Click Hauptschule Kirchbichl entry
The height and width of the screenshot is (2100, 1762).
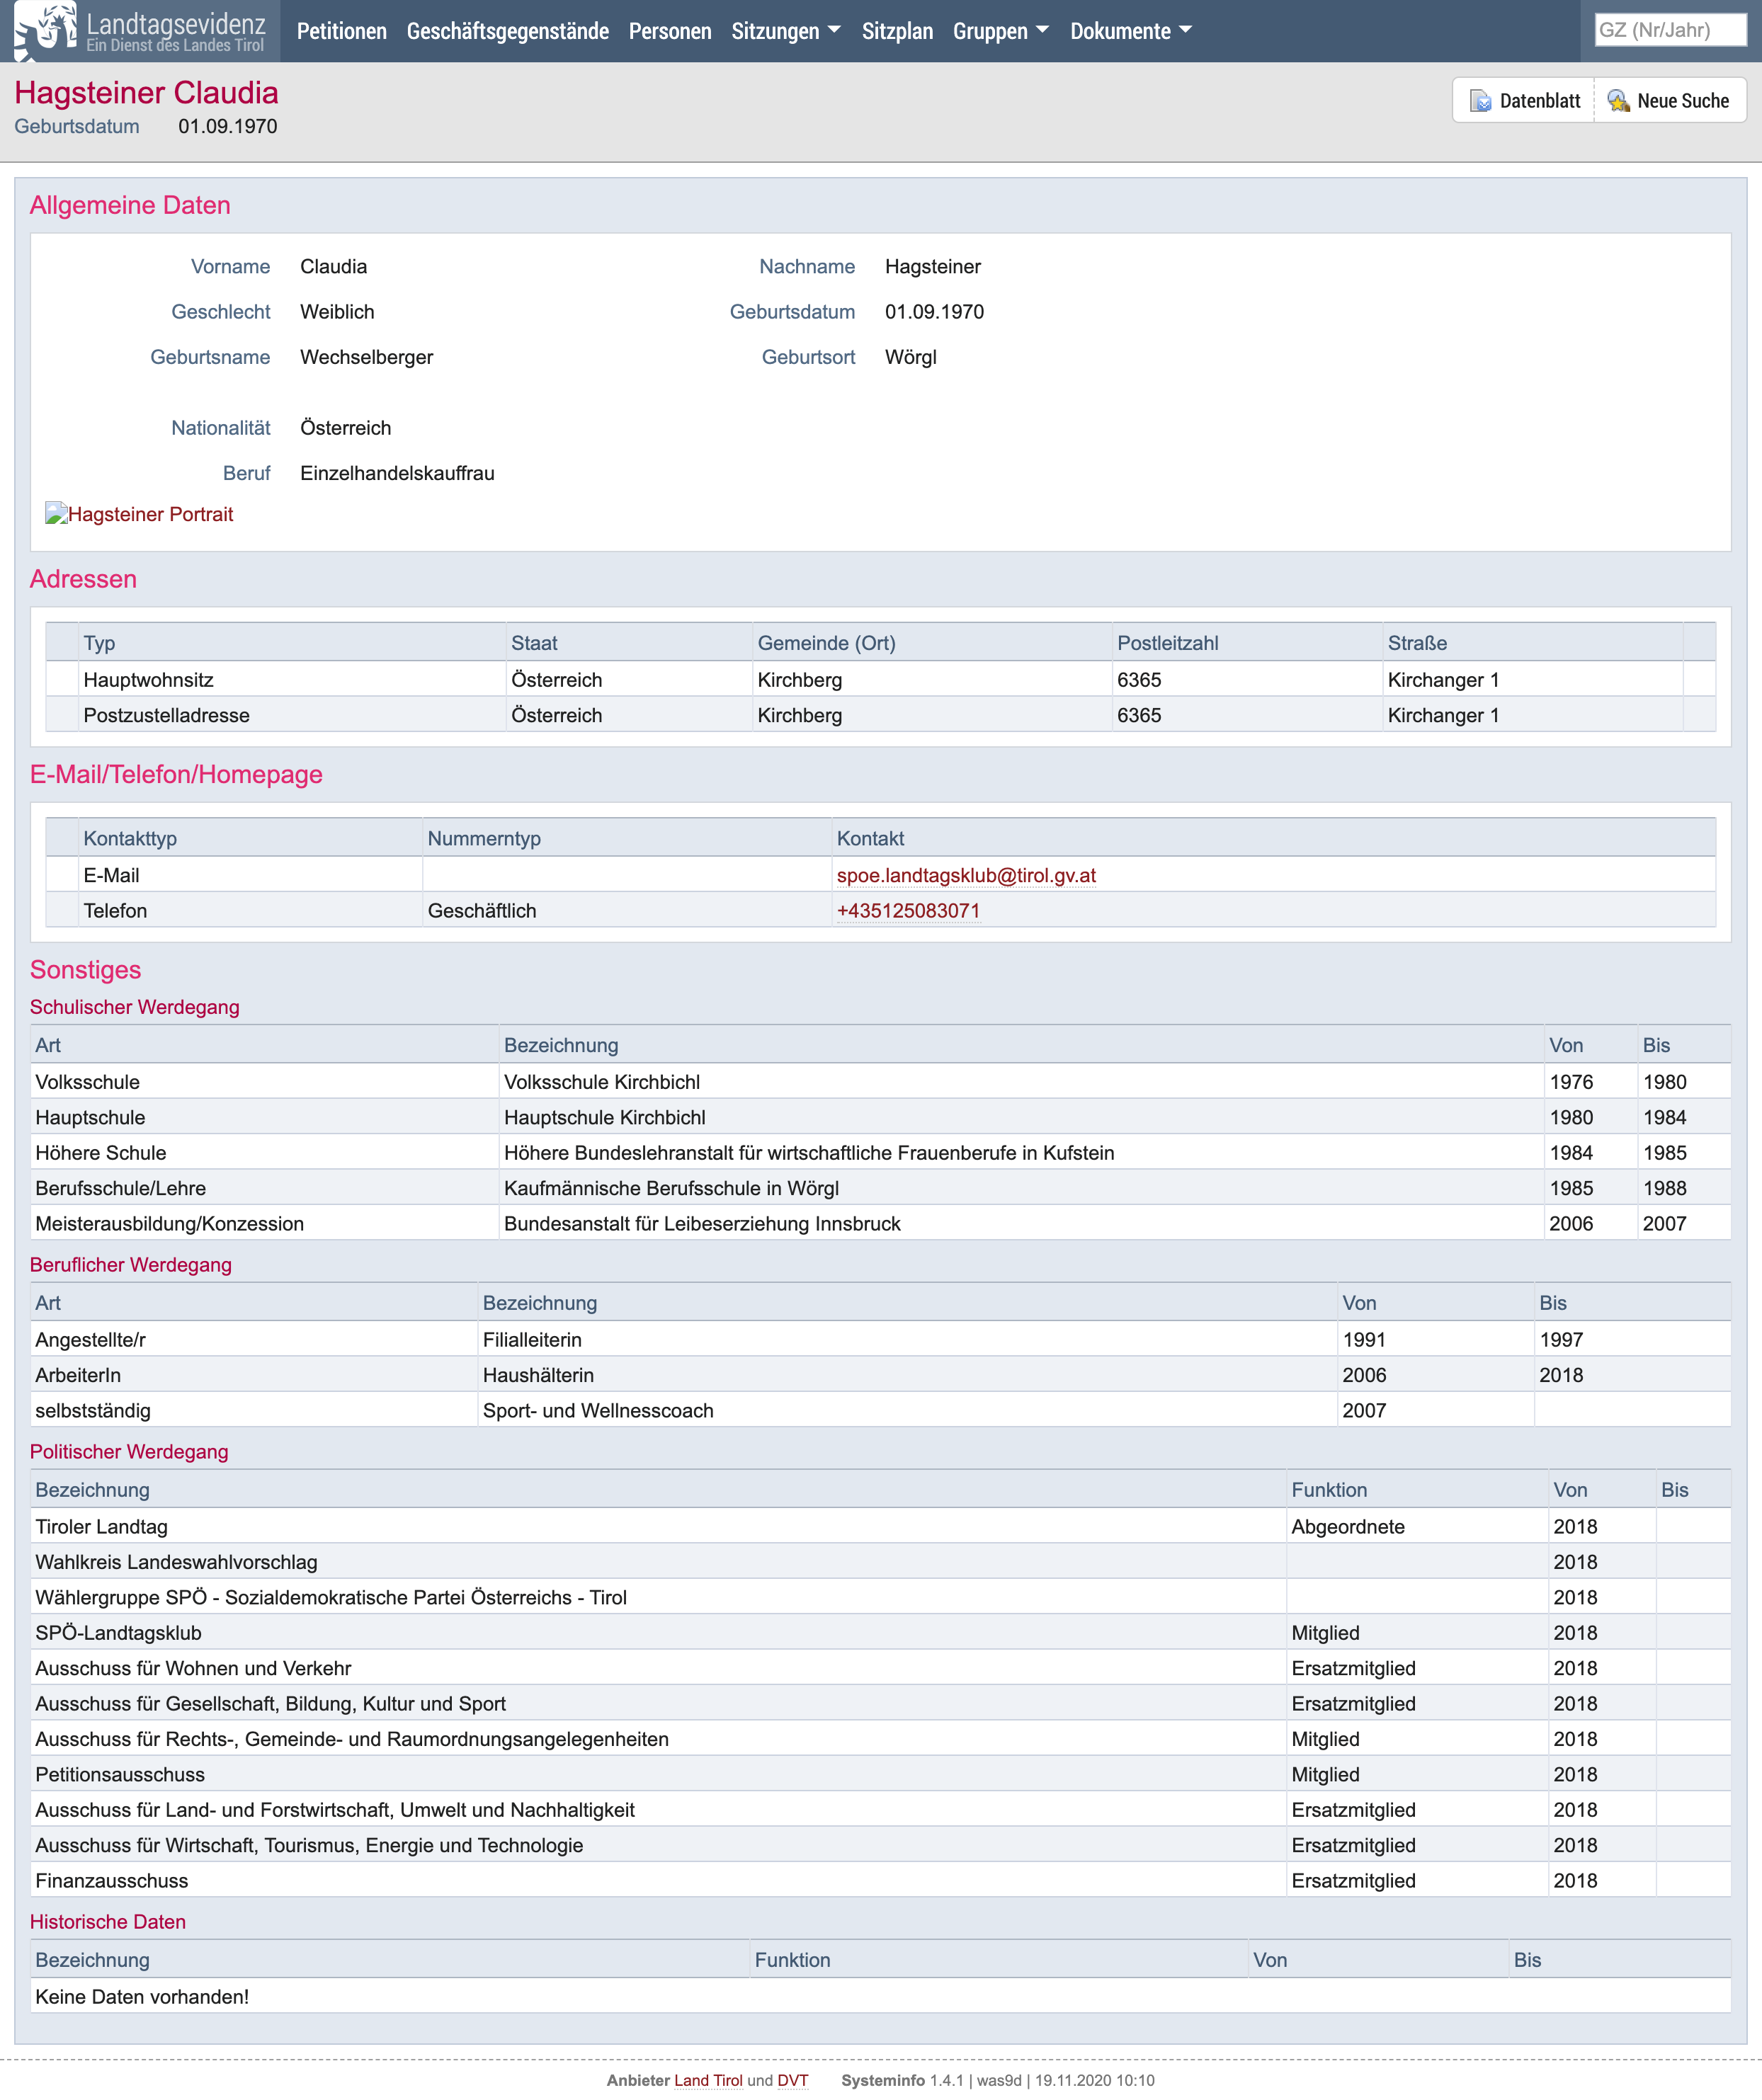click(604, 1117)
